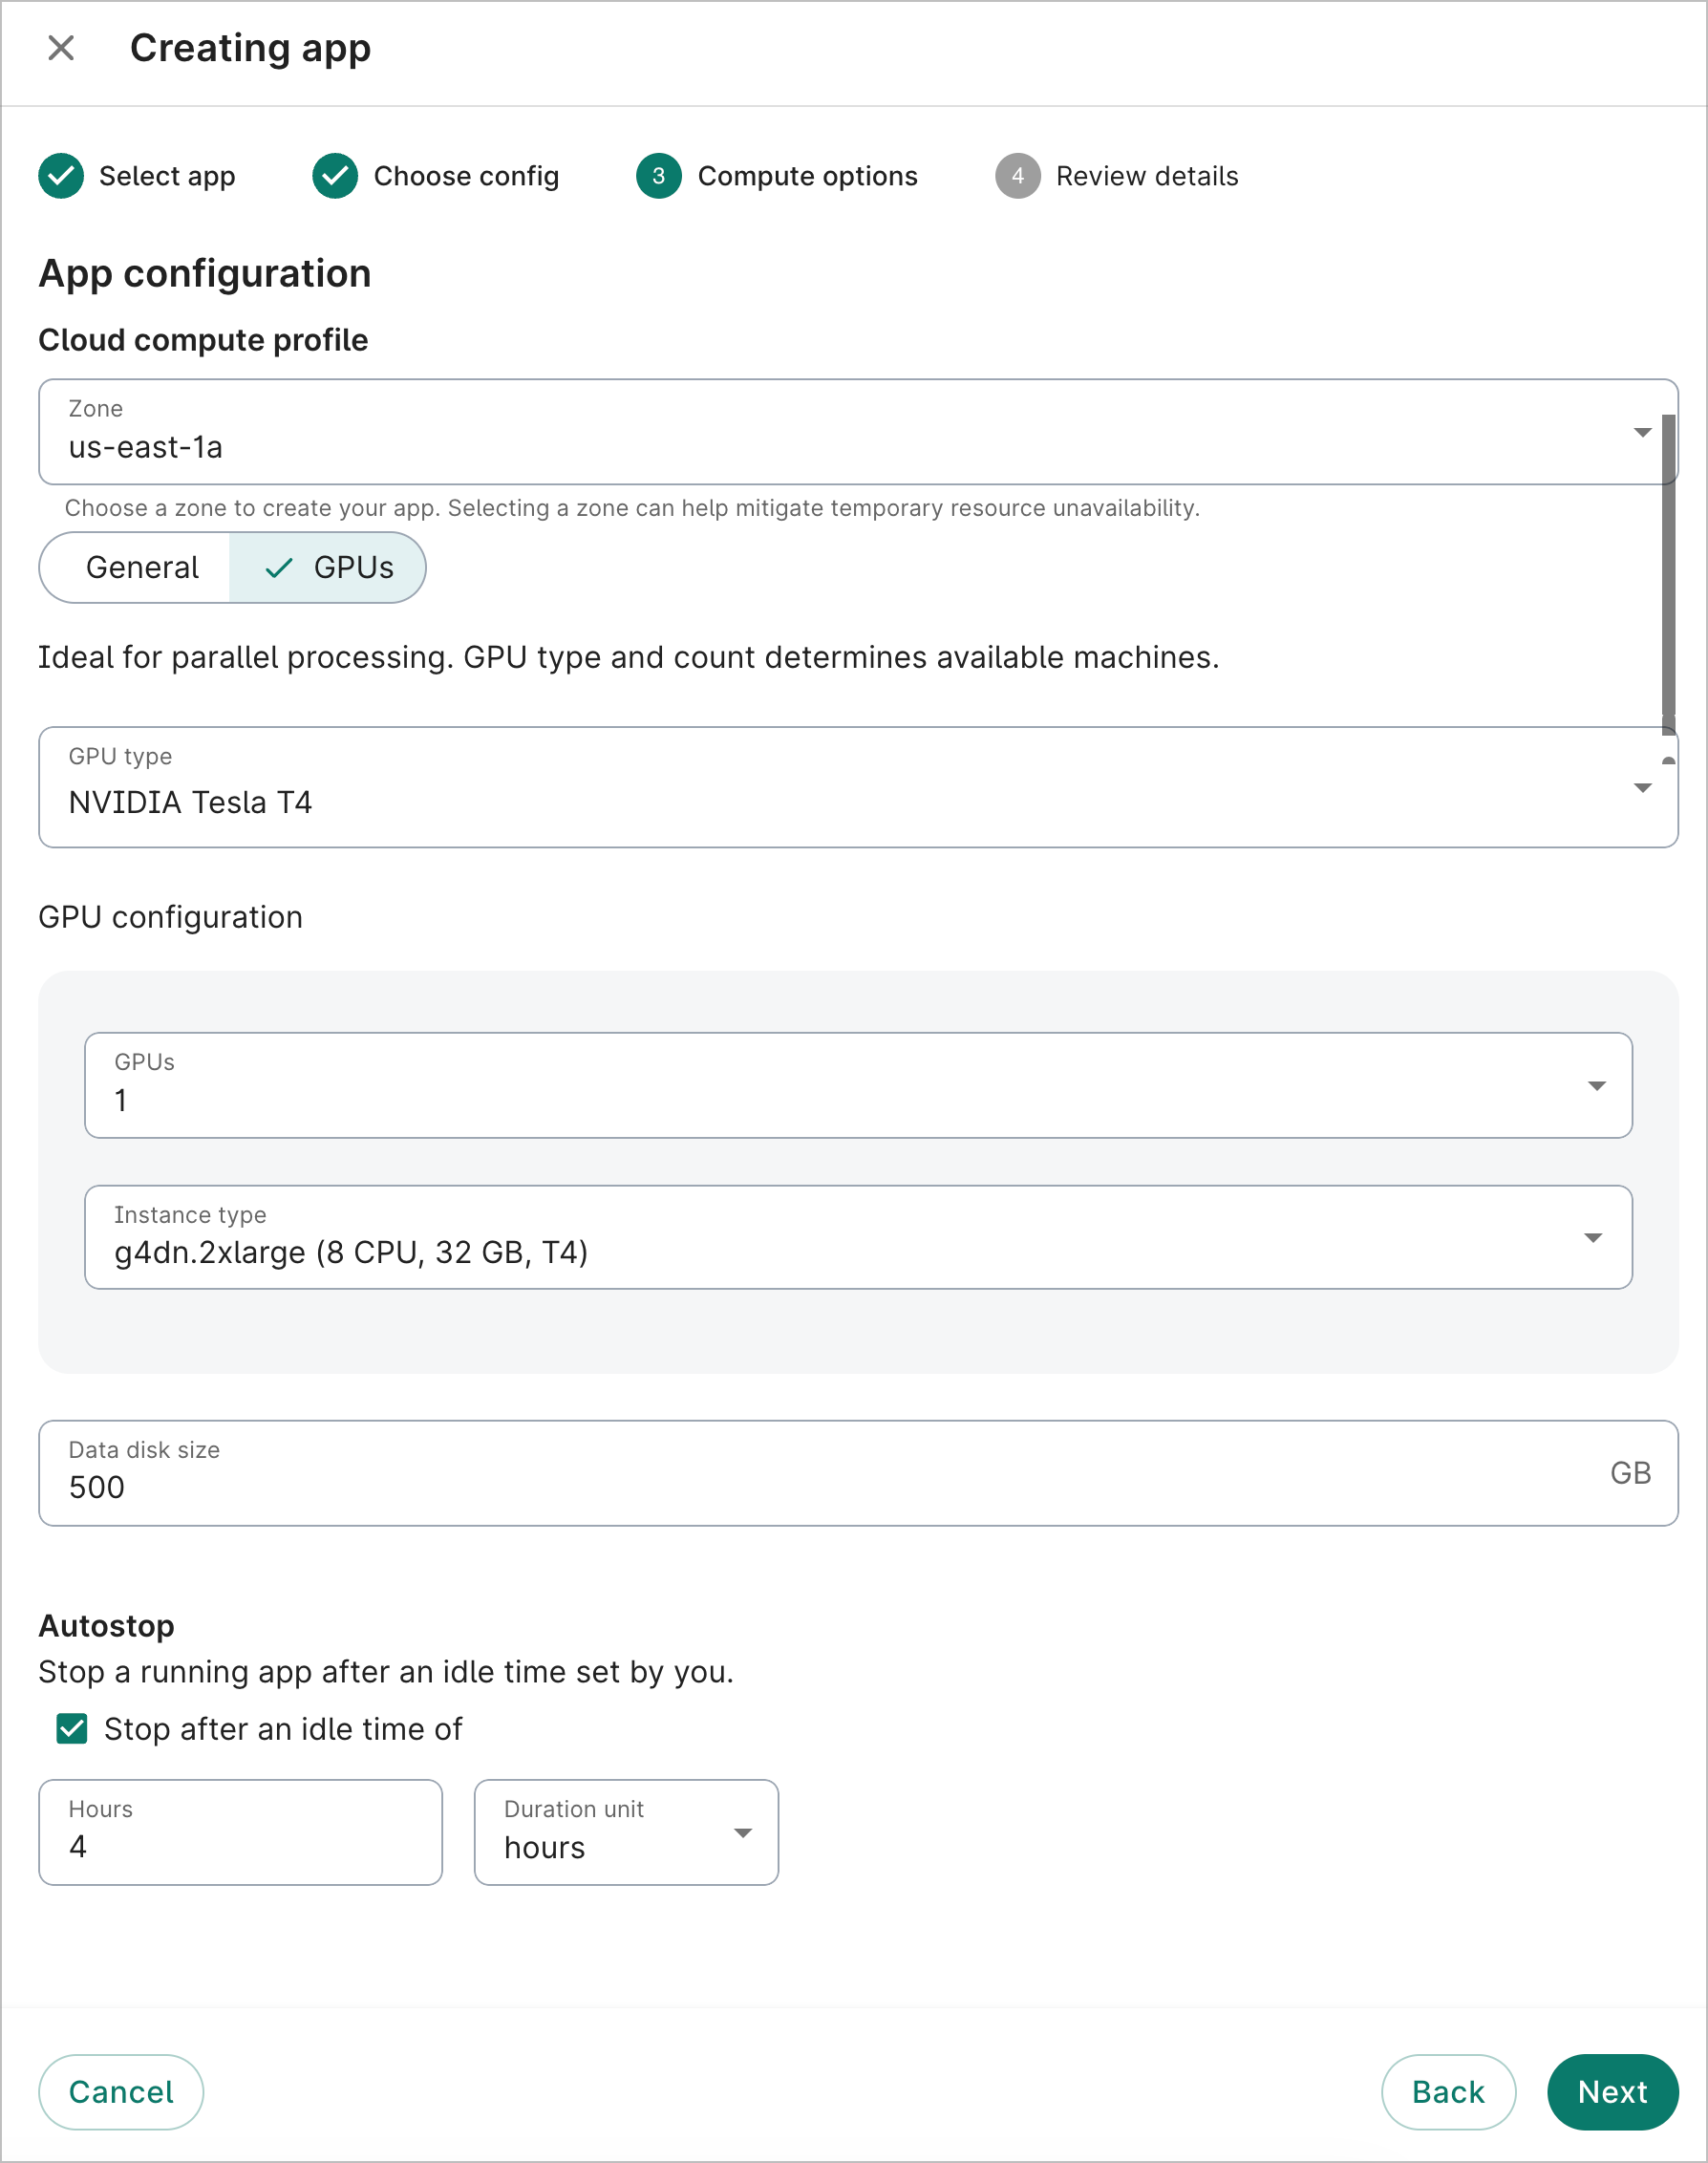Expand the Instance type dropdown

tap(857, 1237)
